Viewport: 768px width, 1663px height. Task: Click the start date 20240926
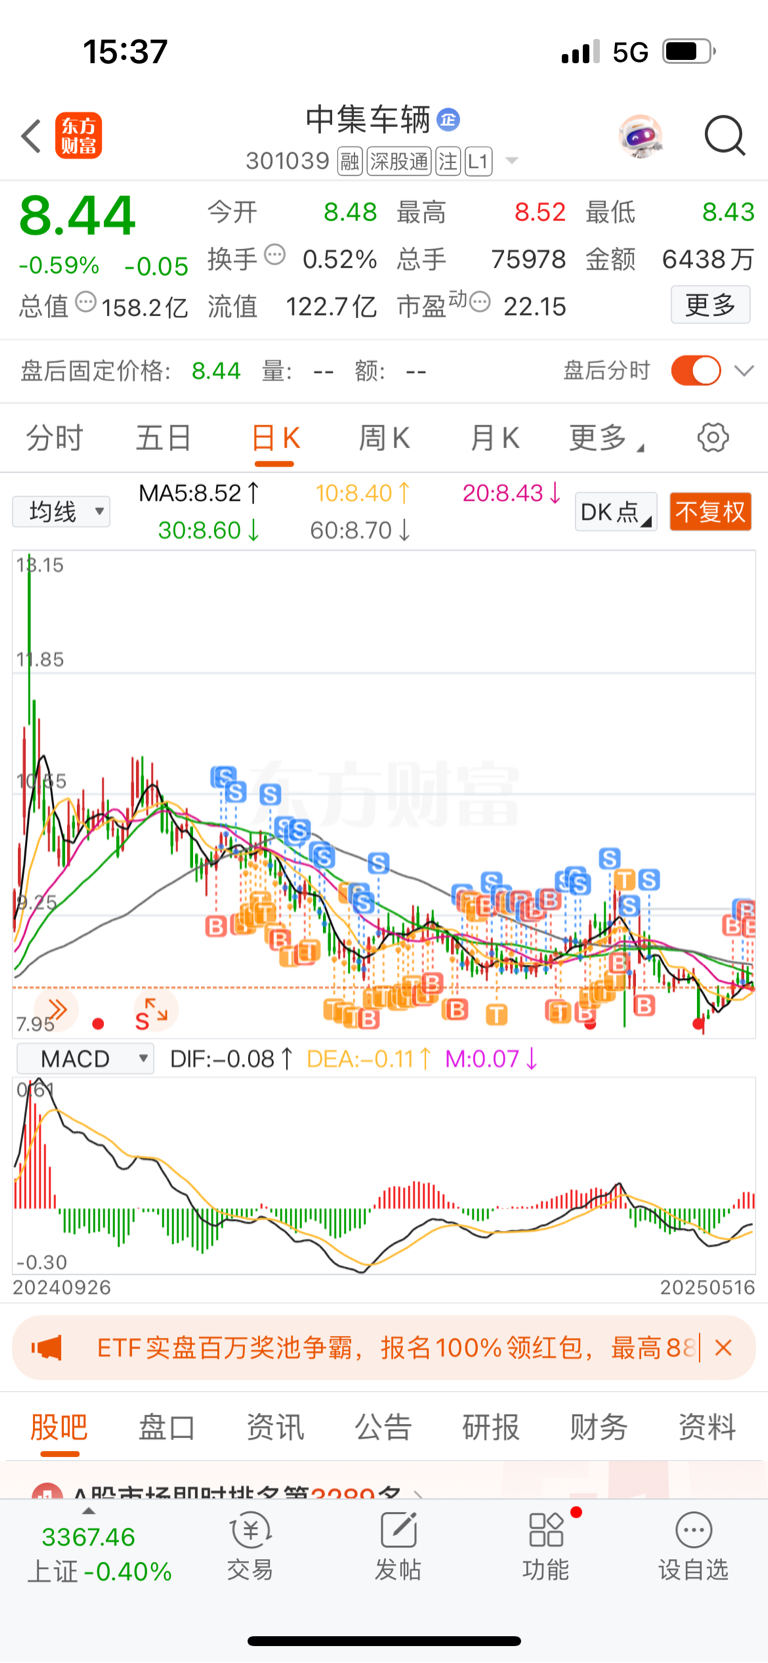point(62,1287)
